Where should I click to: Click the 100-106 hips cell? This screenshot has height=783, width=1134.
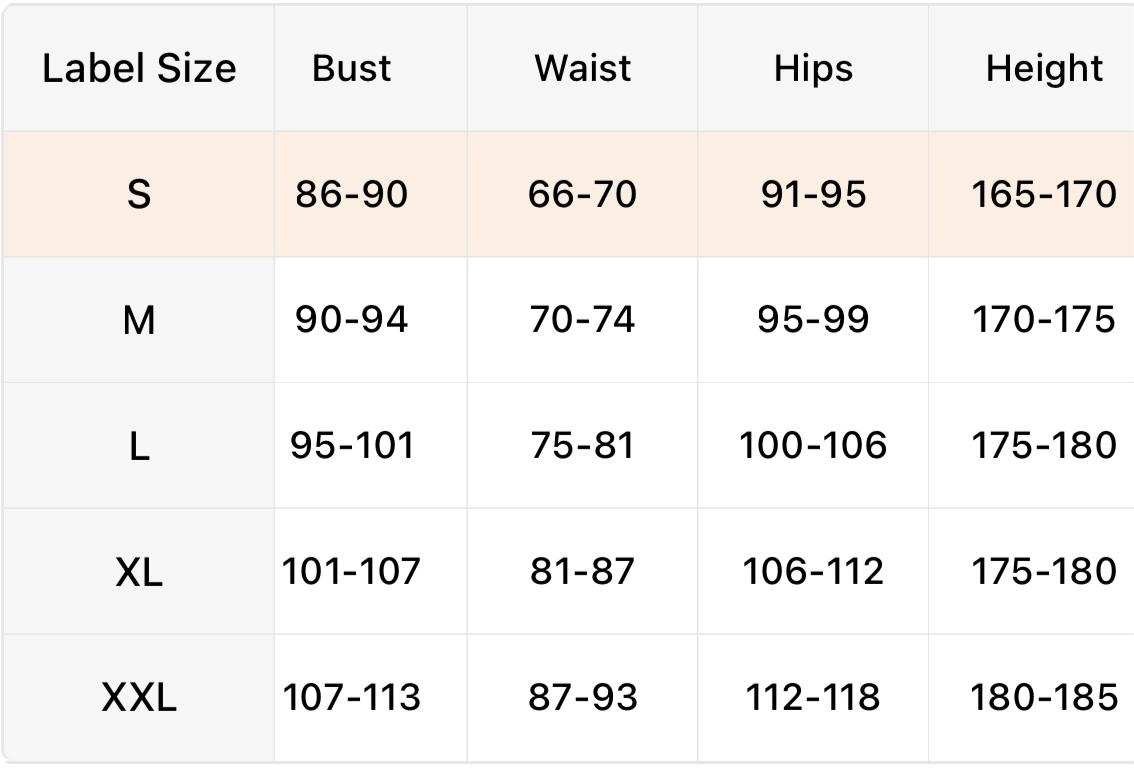click(813, 446)
